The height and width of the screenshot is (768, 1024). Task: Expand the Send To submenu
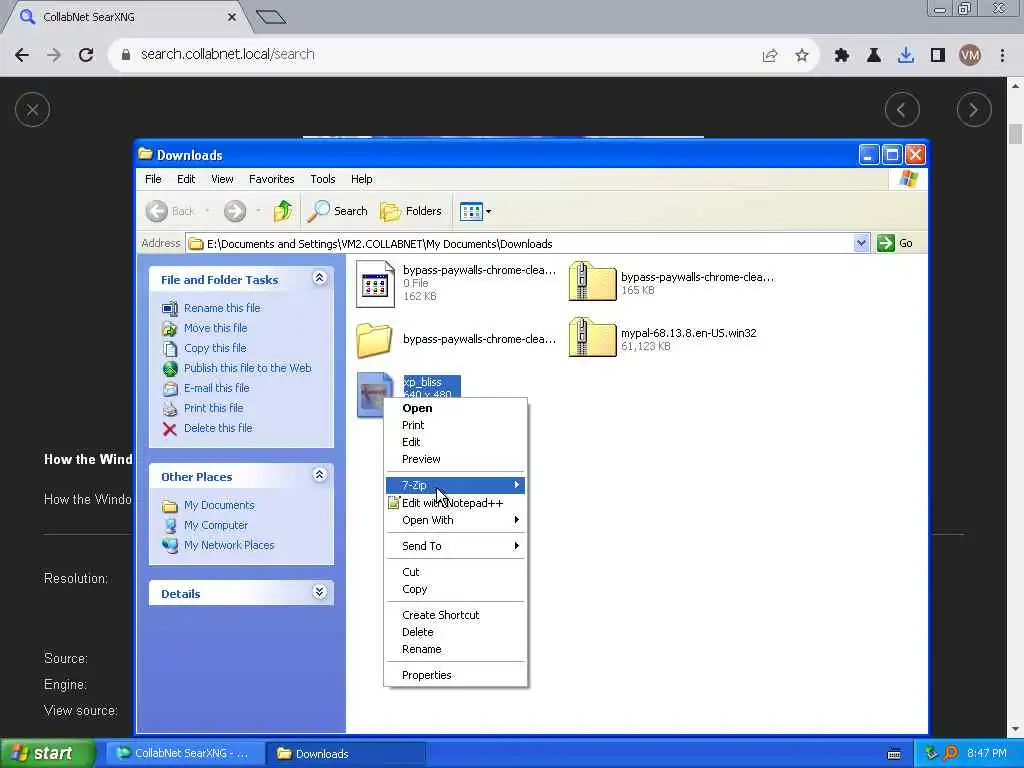click(x=455, y=546)
